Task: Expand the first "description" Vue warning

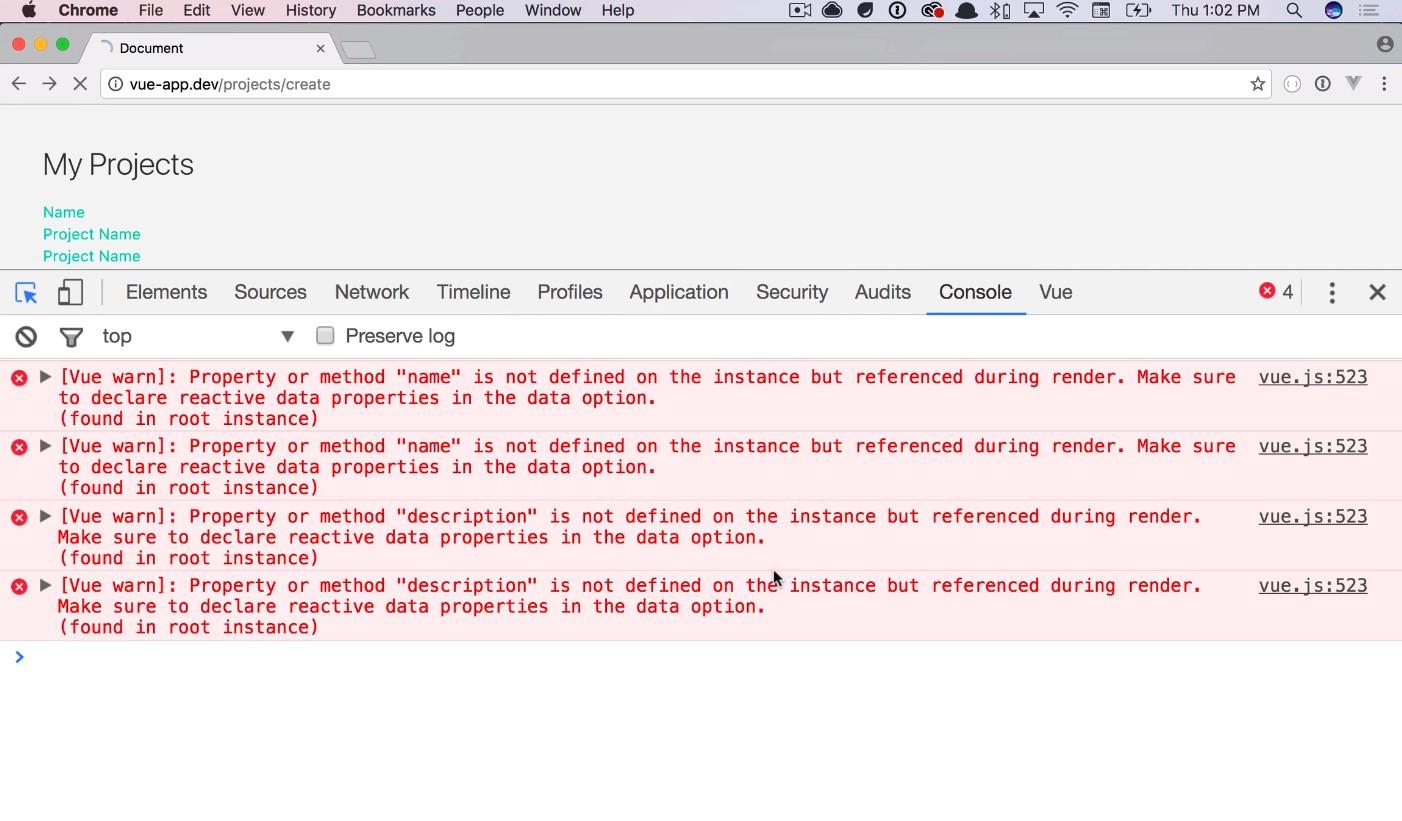Action: click(x=45, y=516)
